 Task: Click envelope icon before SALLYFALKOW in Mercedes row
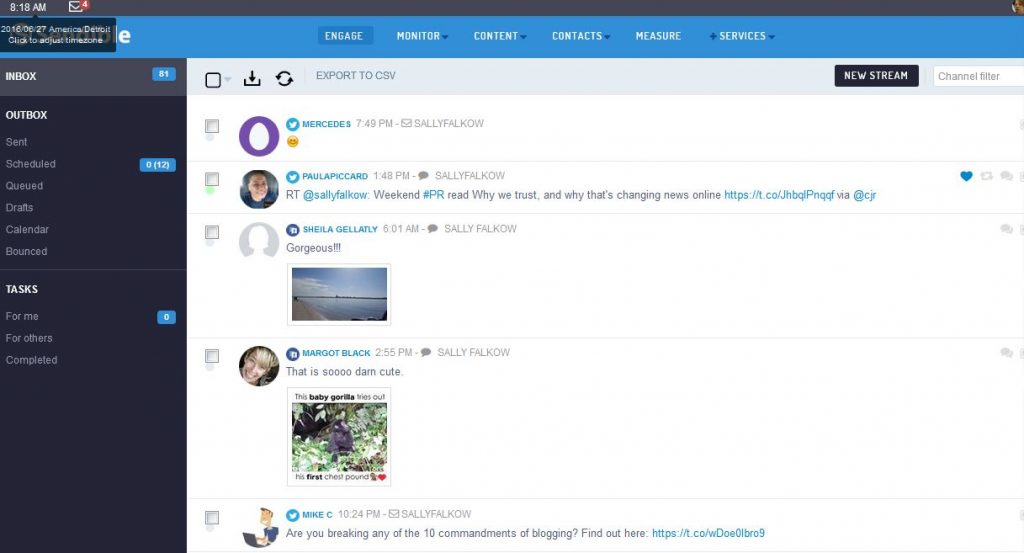click(x=406, y=123)
